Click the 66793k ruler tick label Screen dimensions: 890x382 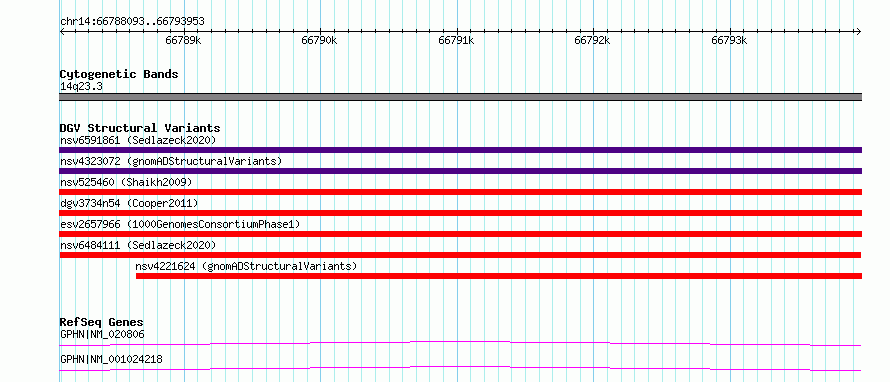pyautogui.click(x=729, y=40)
